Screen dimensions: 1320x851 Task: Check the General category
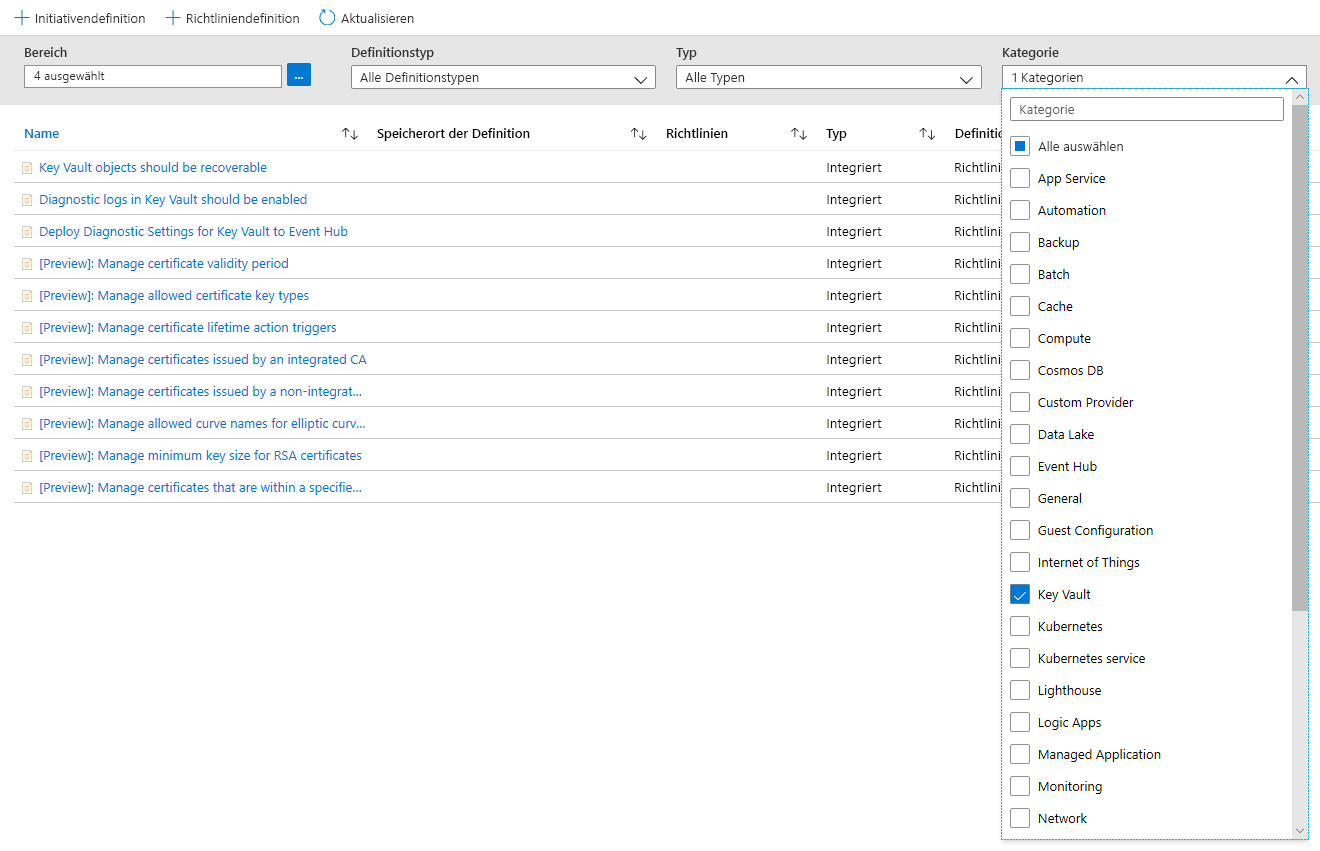(x=1020, y=498)
